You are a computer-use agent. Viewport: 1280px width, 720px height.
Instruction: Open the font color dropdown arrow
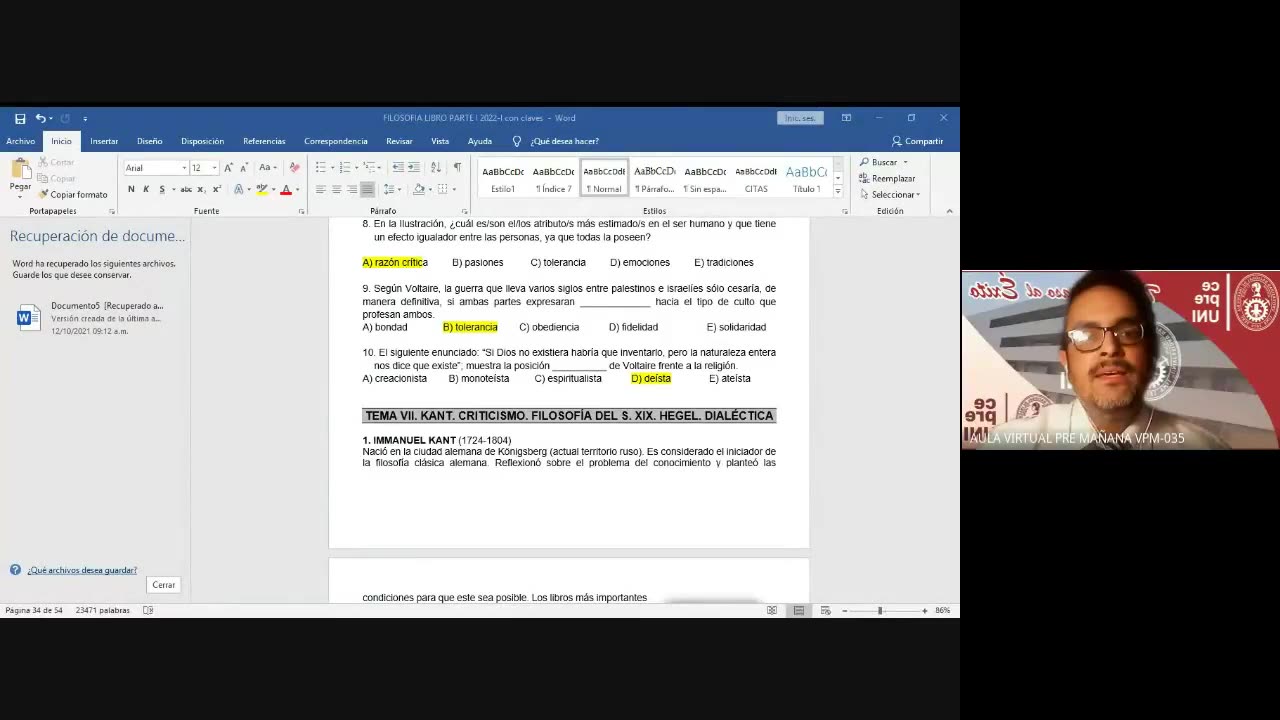(297, 189)
